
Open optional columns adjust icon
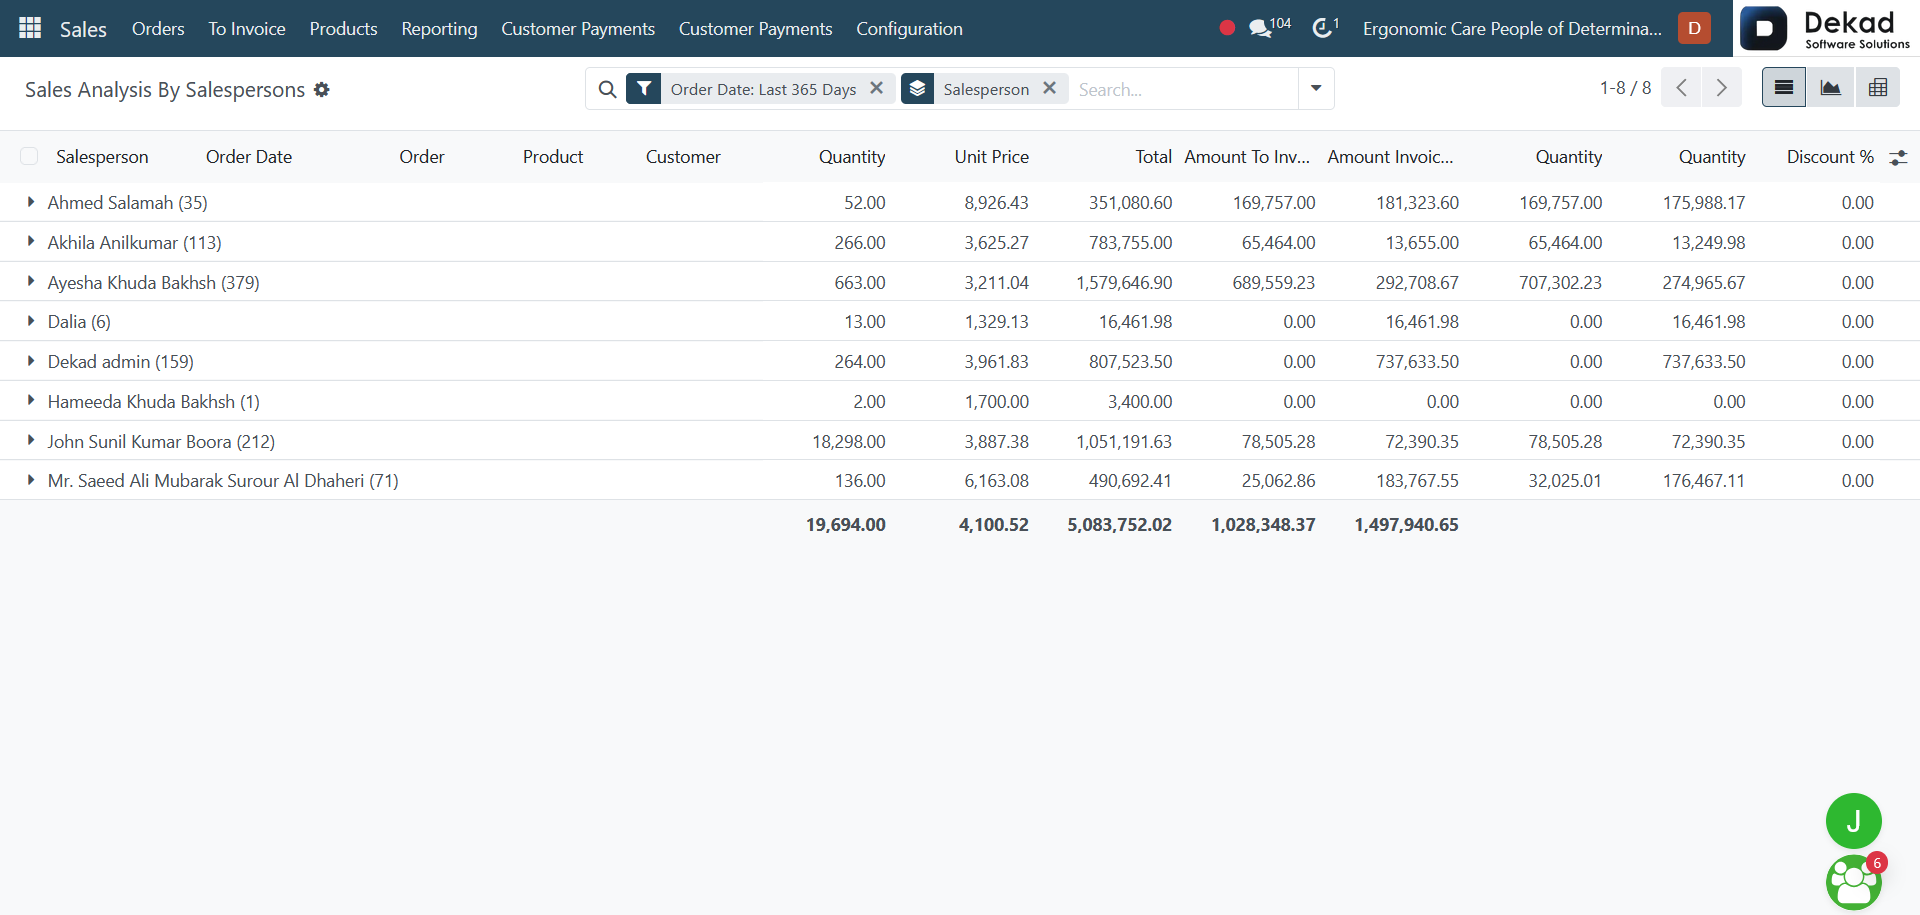pyautogui.click(x=1898, y=157)
